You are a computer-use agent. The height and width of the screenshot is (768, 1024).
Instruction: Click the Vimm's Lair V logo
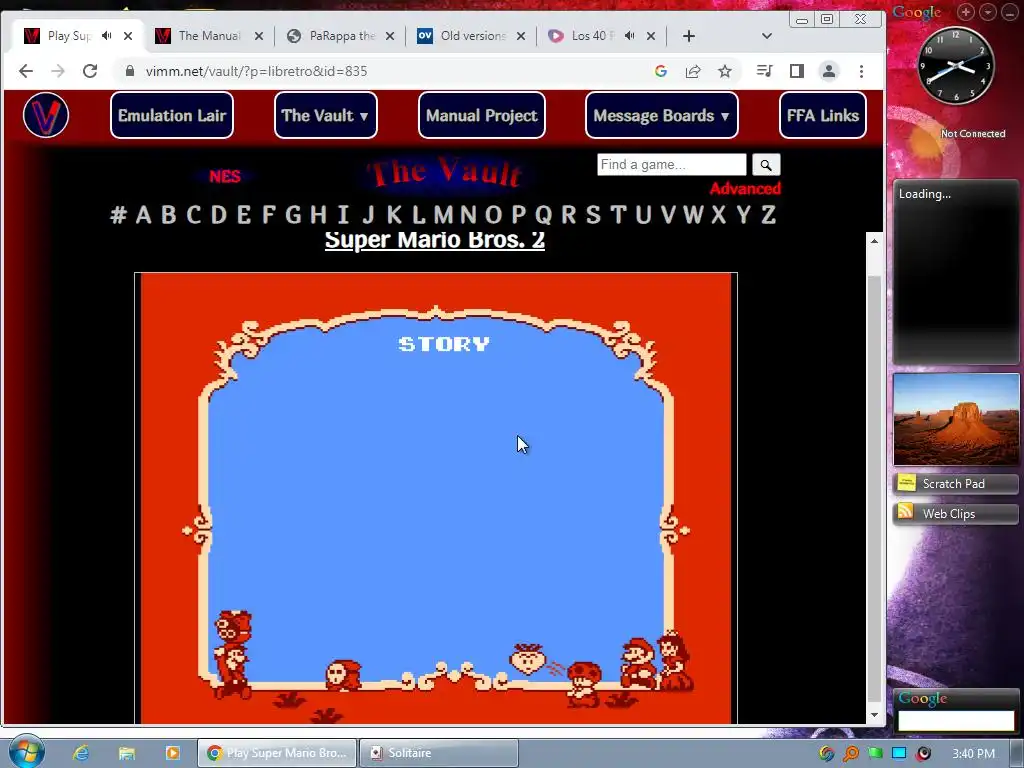46,115
